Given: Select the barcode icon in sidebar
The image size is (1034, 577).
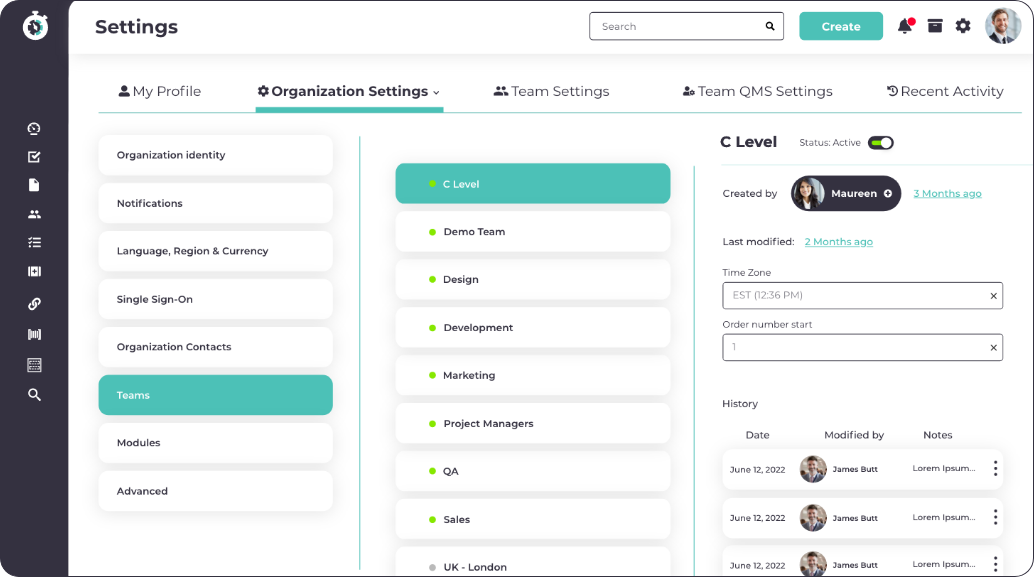Looking at the screenshot, I should (x=33, y=332).
